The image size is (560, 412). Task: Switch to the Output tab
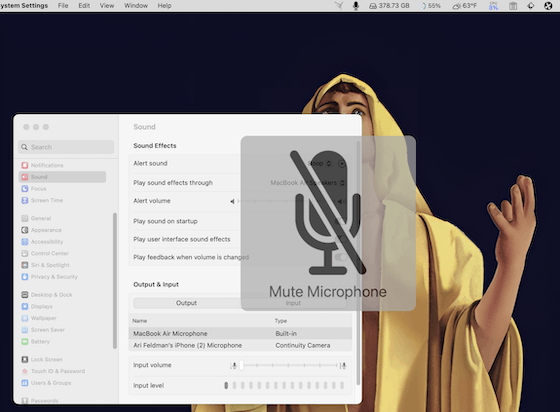(x=186, y=303)
